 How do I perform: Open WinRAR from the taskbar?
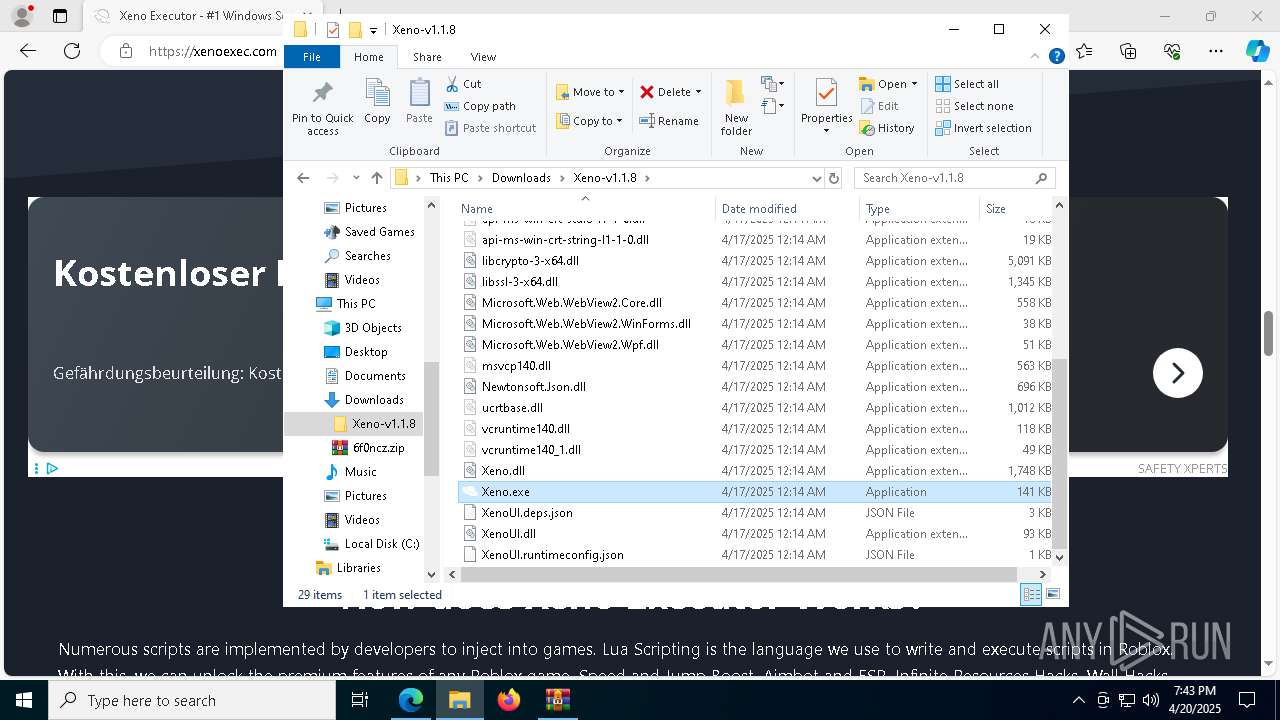point(557,700)
